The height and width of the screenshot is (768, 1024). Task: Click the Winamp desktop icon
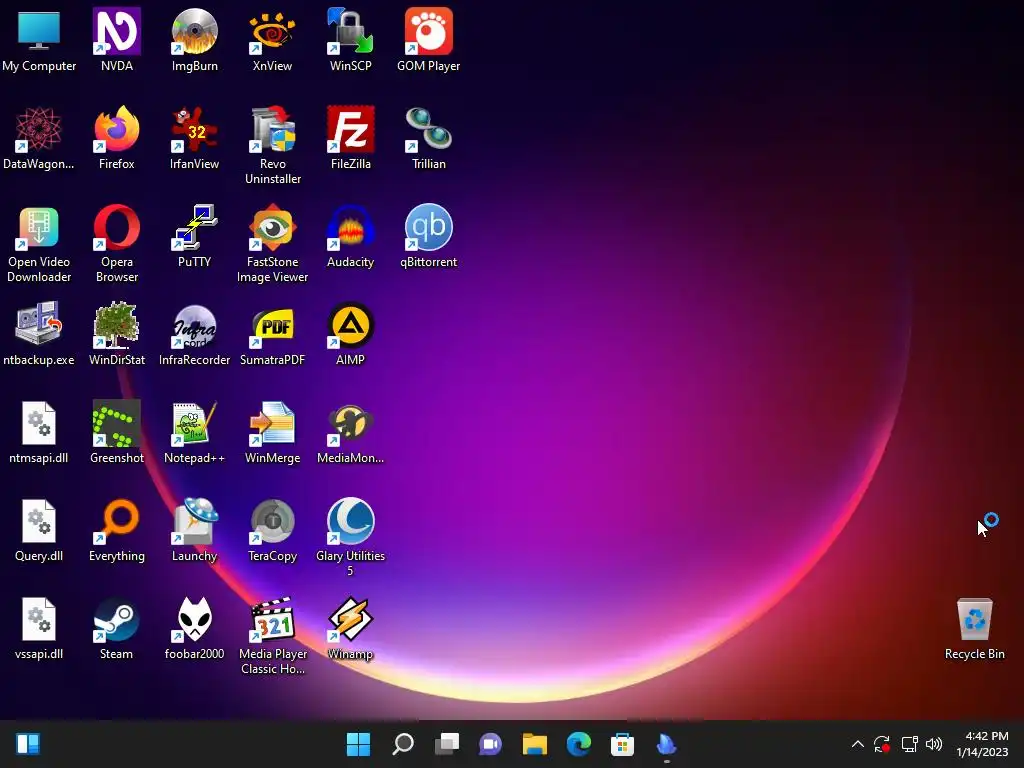(x=350, y=619)
